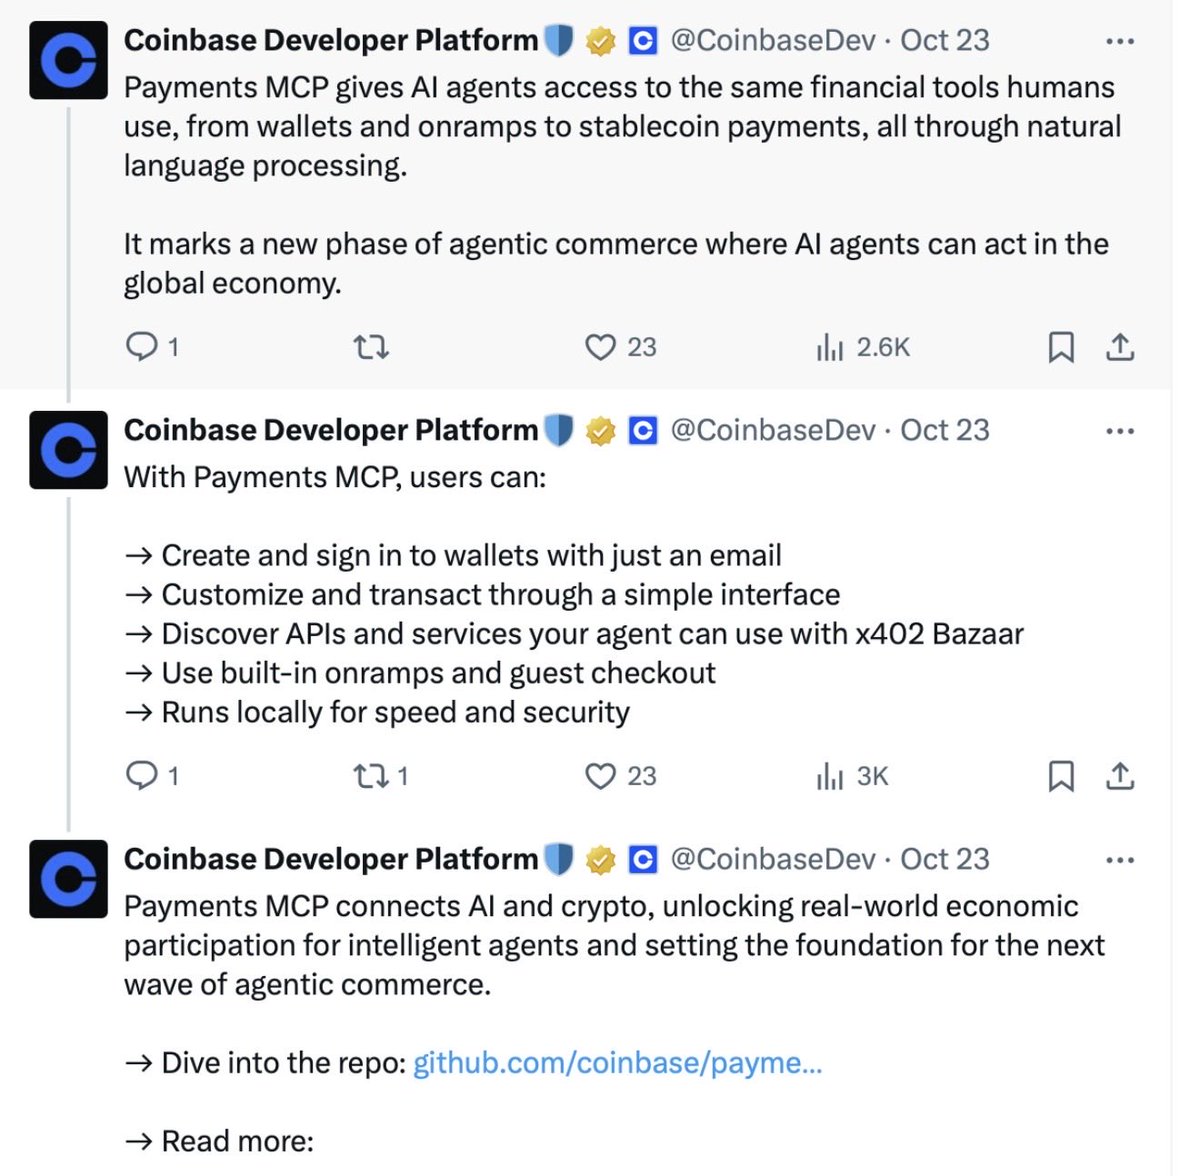Retweet the 'With Payments MCP' tweet
This screenshot has width=1200, height=1176.
371,776
